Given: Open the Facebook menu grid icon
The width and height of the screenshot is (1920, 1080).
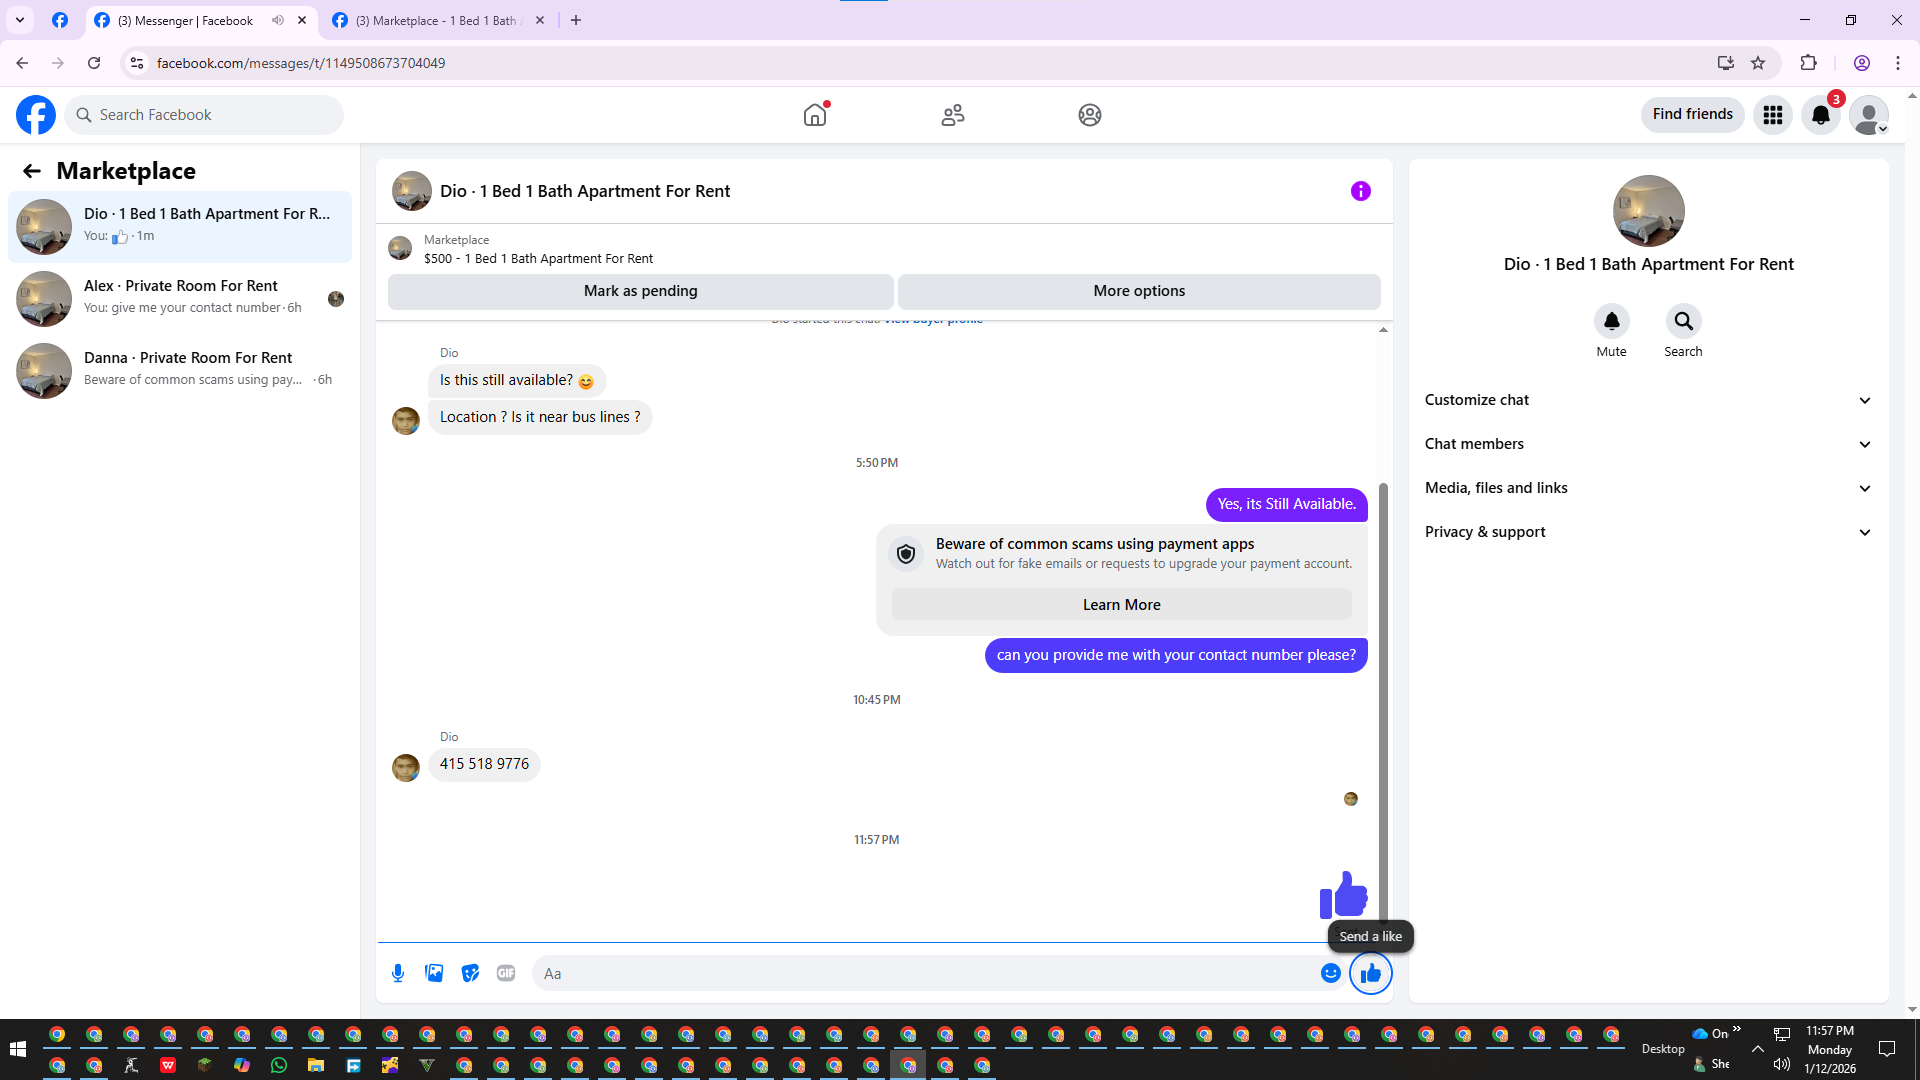Looking at the screenshot, I should click(1773, 115).
